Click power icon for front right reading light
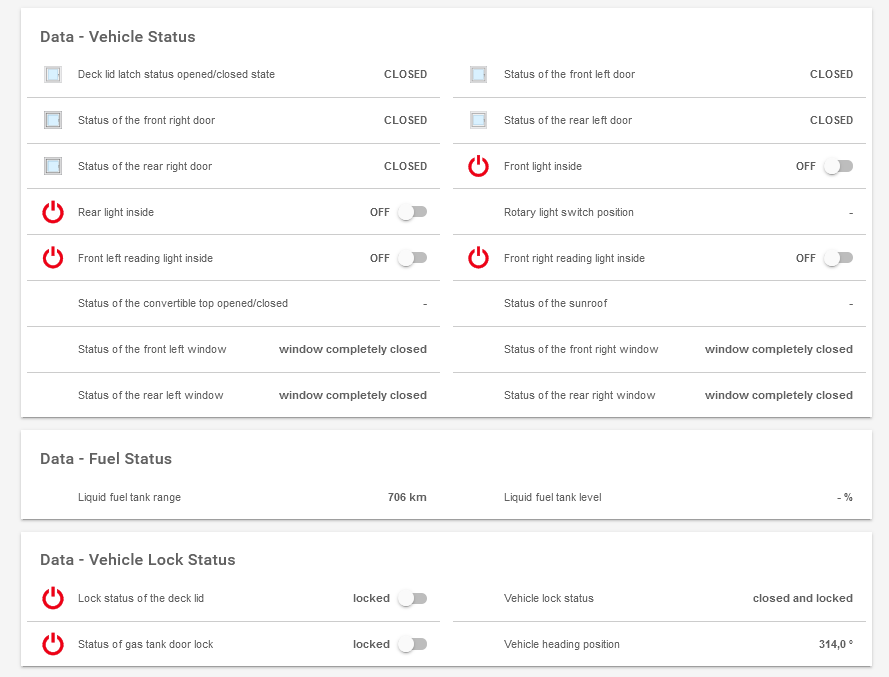The image size is (889, 677). coord(479,258)
